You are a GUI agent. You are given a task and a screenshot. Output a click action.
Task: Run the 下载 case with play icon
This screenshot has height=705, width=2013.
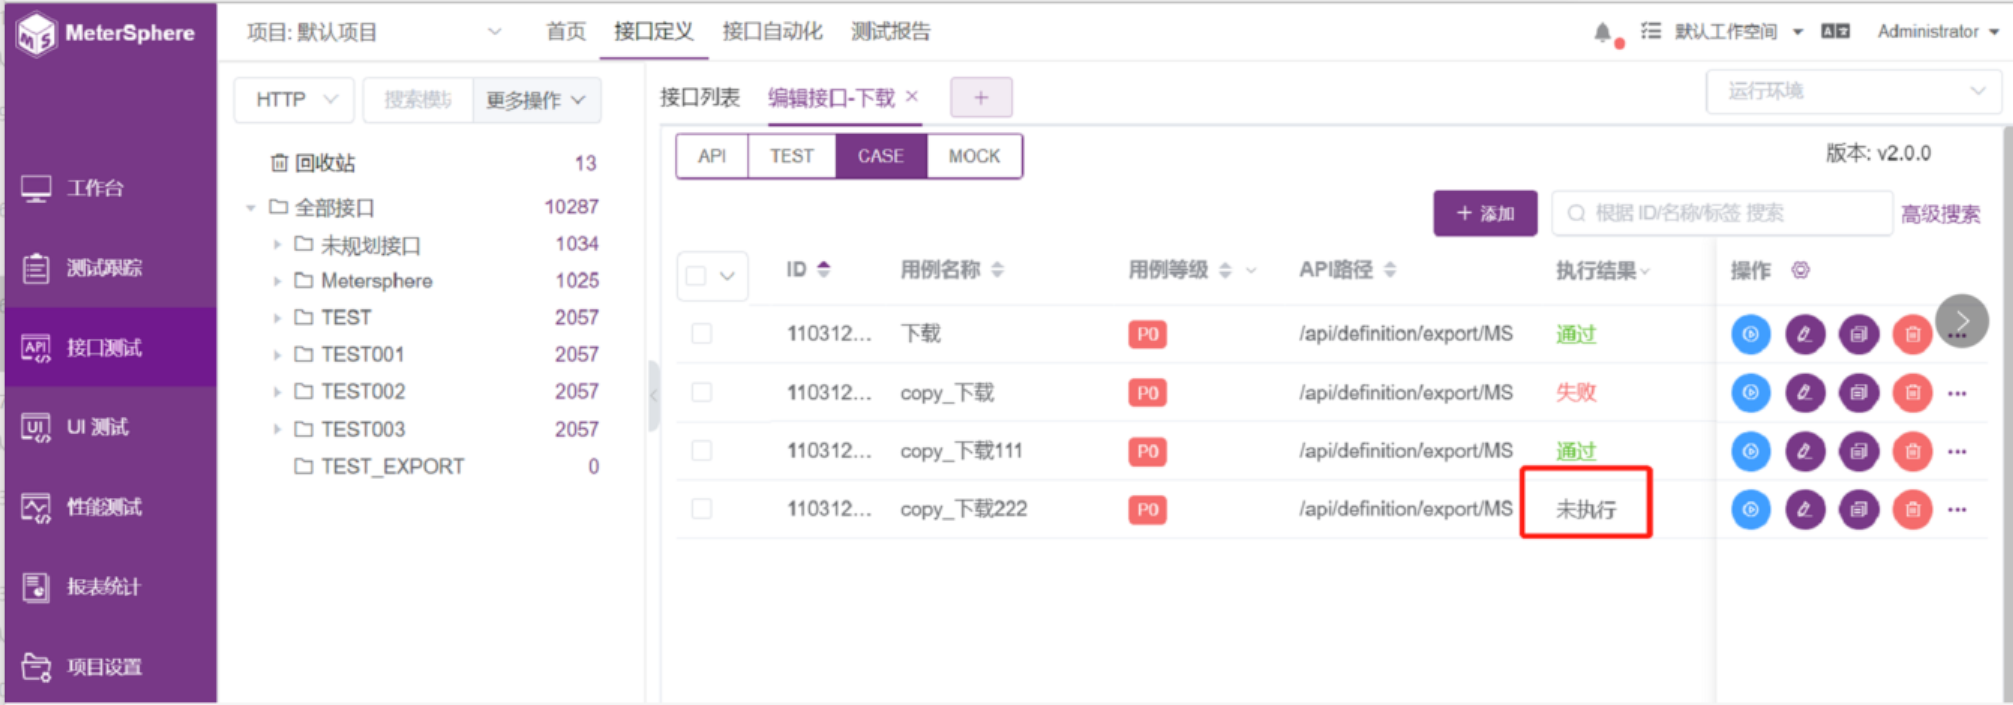[x=1751, y=334]
